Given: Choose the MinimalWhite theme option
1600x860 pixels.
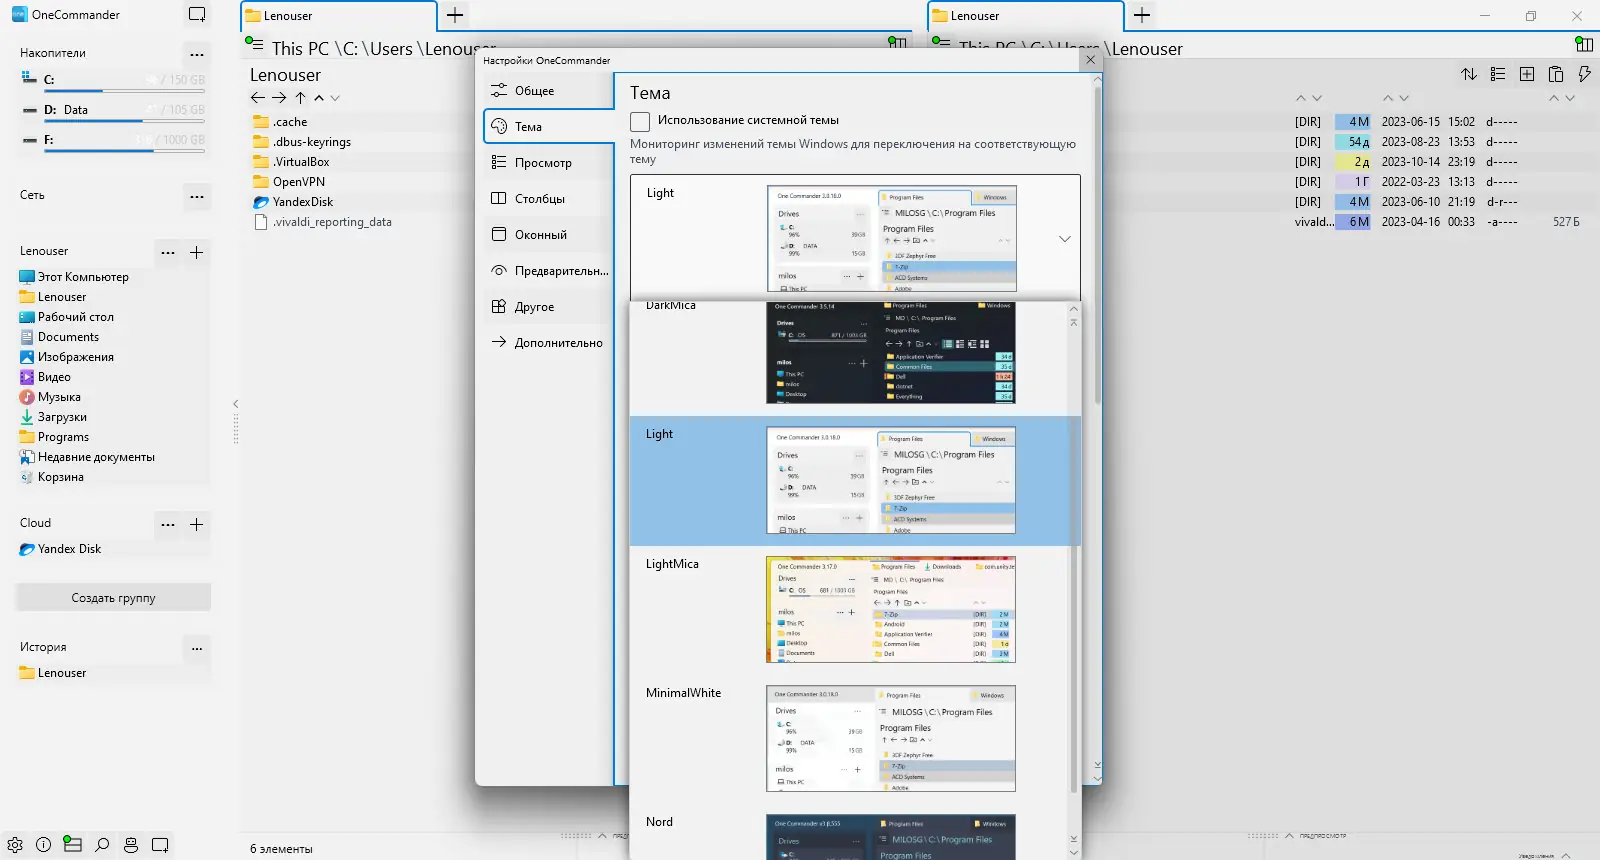Looking at the screenshot, I should pyautogui.click(x=848, y=739).
